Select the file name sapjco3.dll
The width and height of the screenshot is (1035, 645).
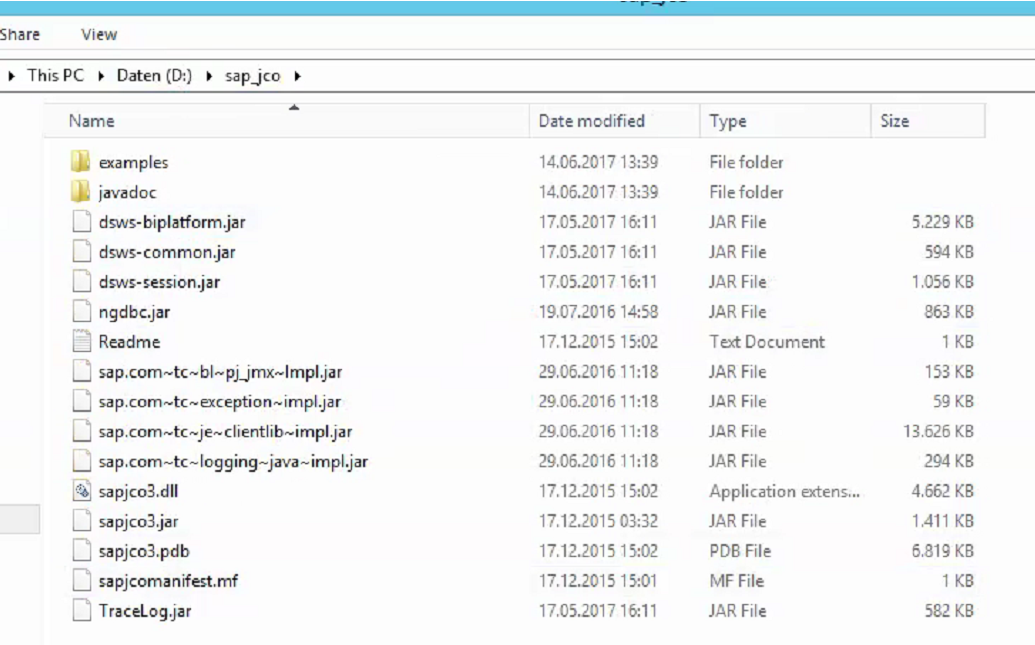[138, 491]
